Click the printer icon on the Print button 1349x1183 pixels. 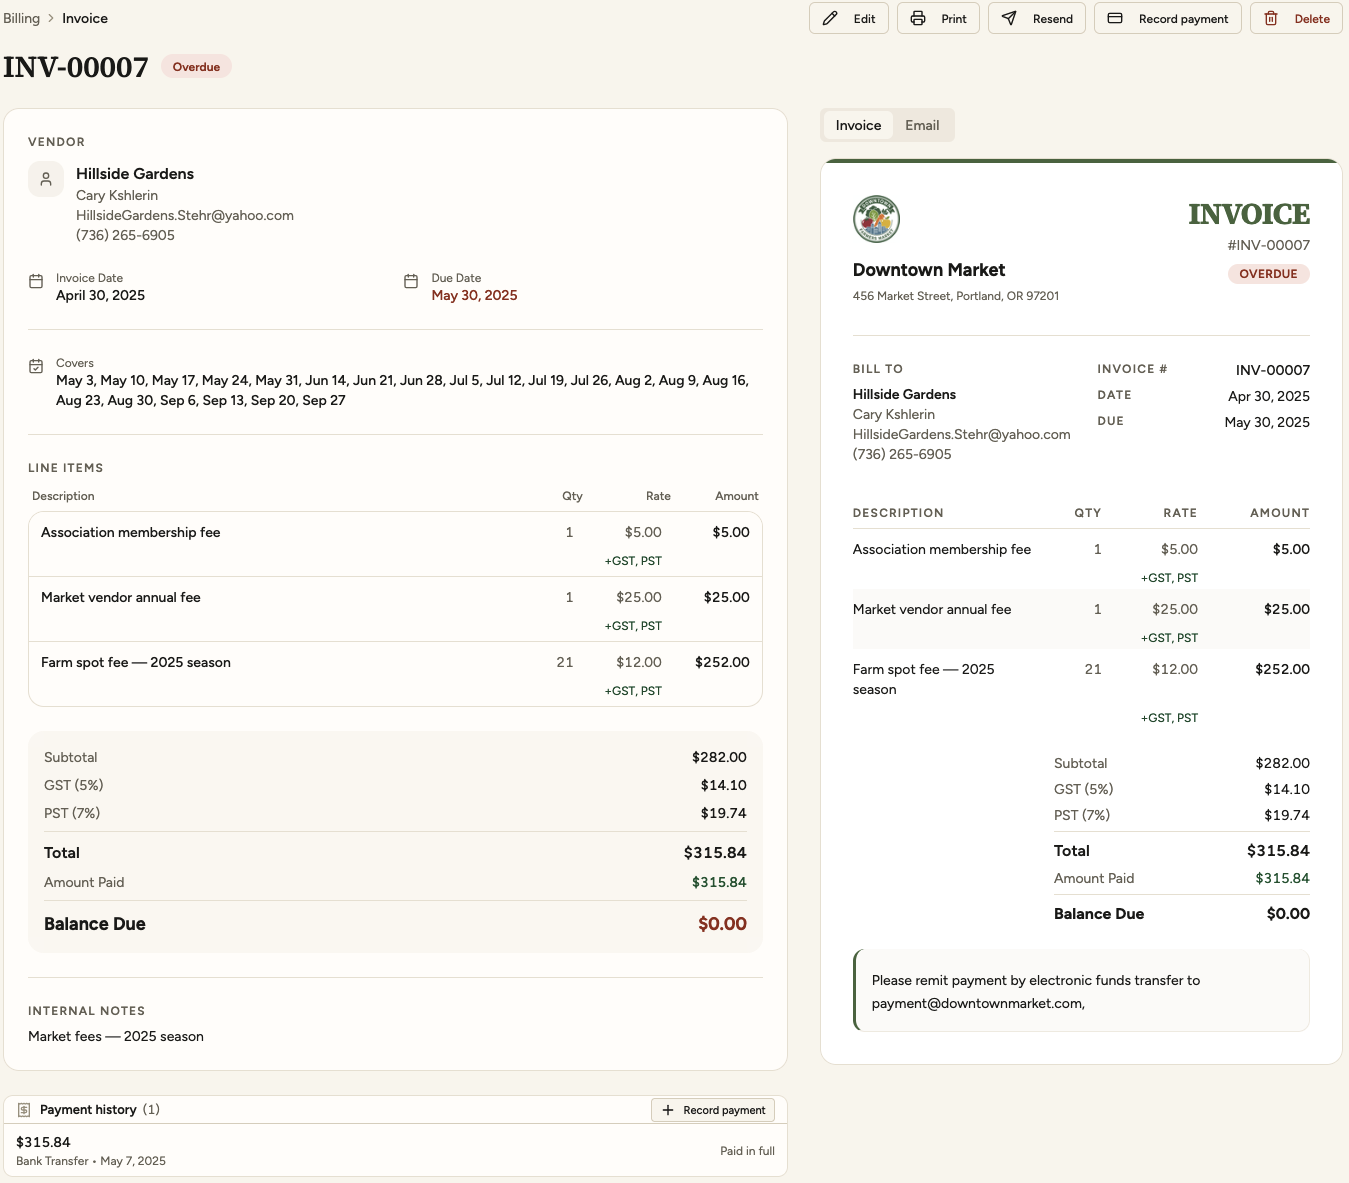tap(918, 18)
